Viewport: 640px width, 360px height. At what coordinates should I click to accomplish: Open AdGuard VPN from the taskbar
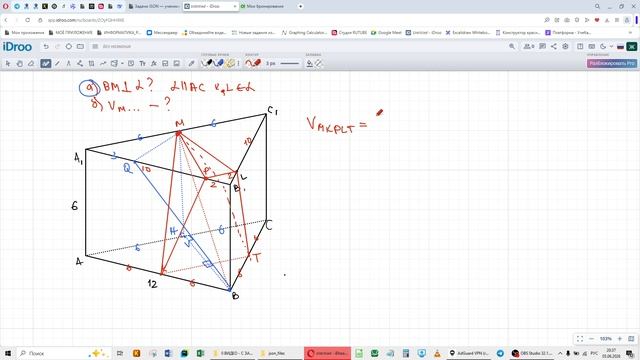coord(469,353)
